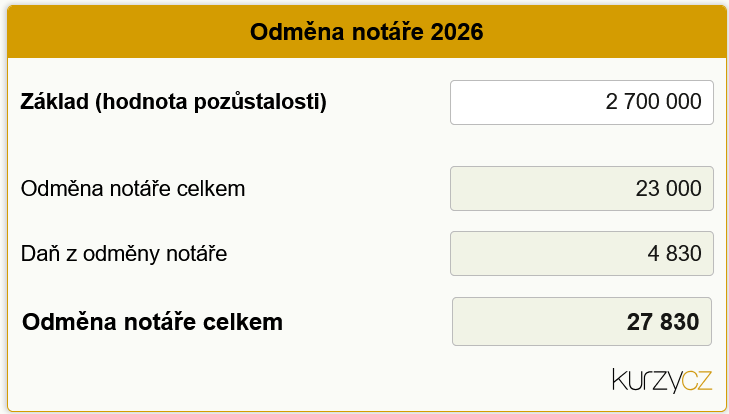Click the year 2026 in the header
The image size is (729, 414).
point(457,32)
